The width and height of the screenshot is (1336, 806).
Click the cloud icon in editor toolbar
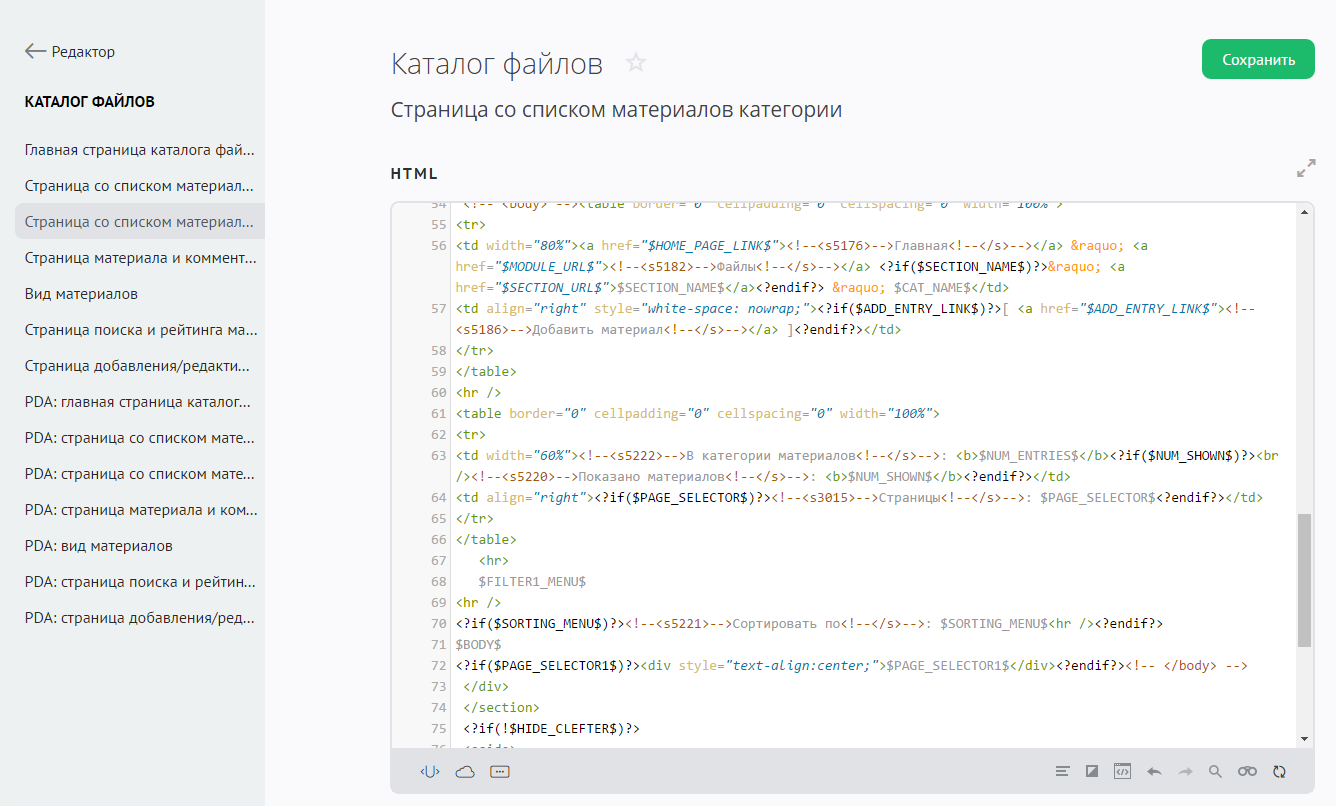[465, 771]
